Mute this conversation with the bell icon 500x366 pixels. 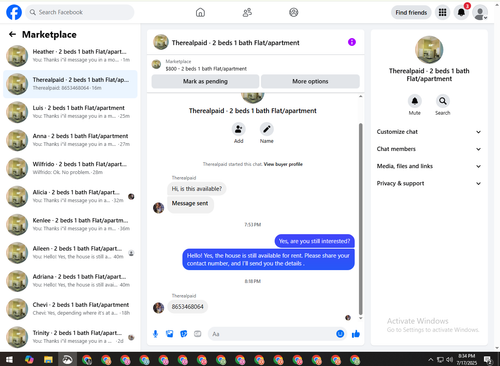coord(415,101)
